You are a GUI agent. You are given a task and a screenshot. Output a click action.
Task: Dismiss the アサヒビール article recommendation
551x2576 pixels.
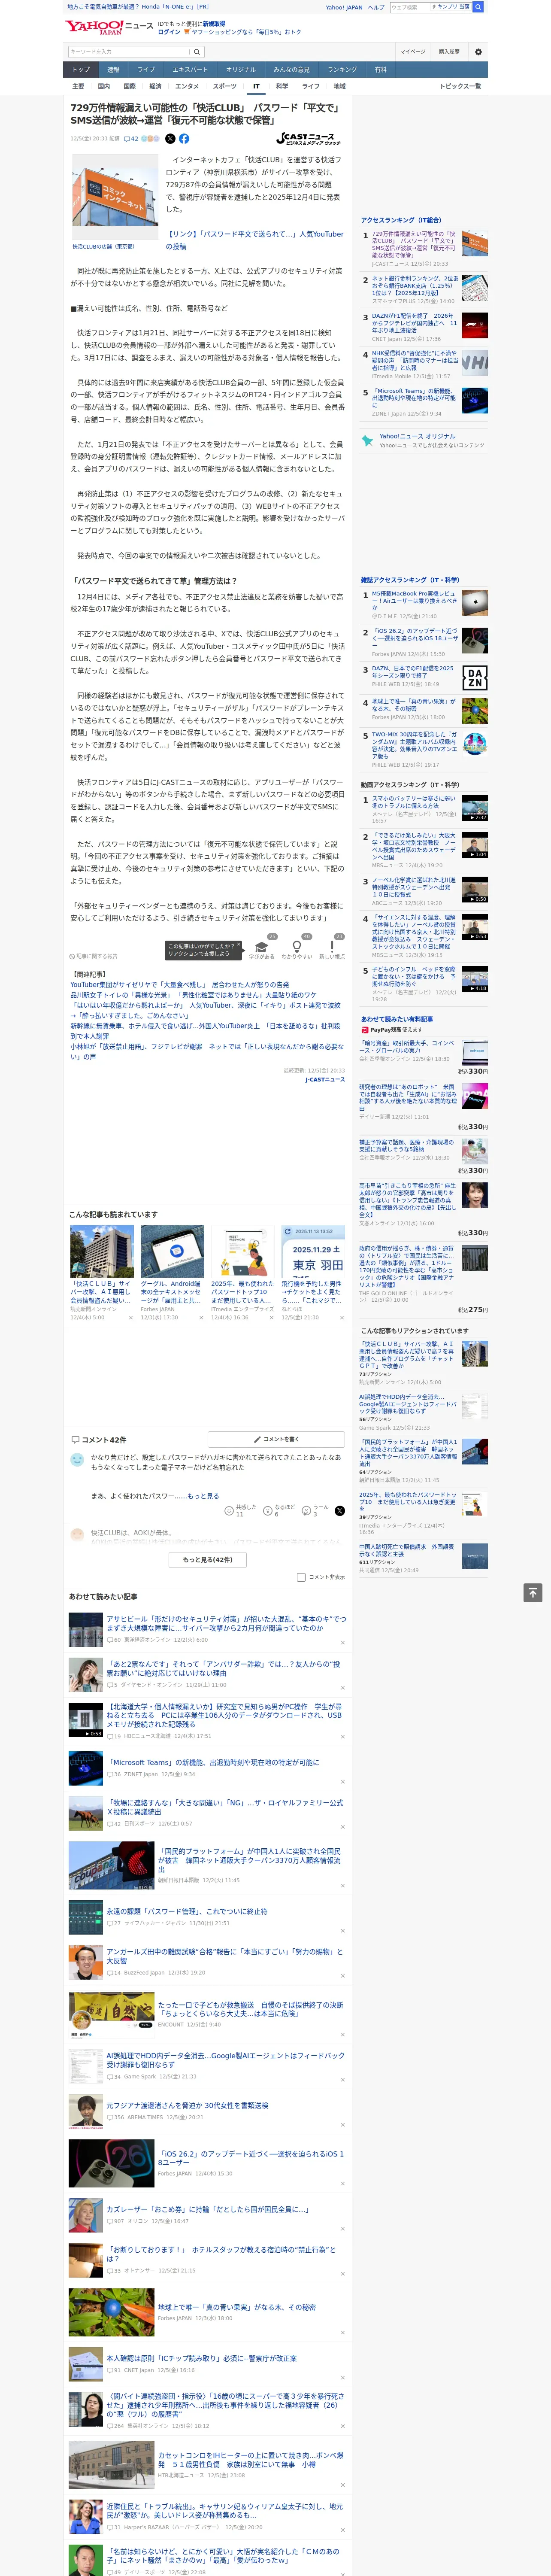point(342,1643)
